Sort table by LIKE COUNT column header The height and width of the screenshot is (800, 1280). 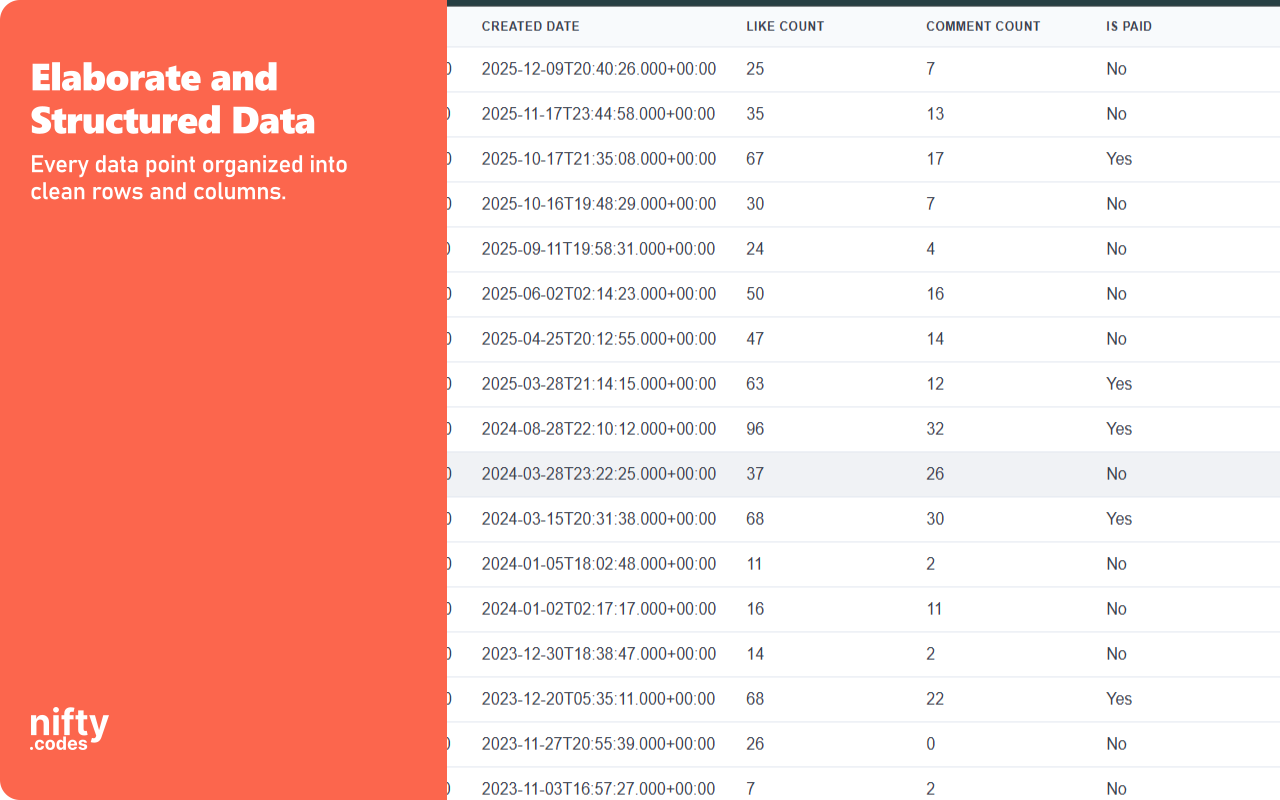785,26
